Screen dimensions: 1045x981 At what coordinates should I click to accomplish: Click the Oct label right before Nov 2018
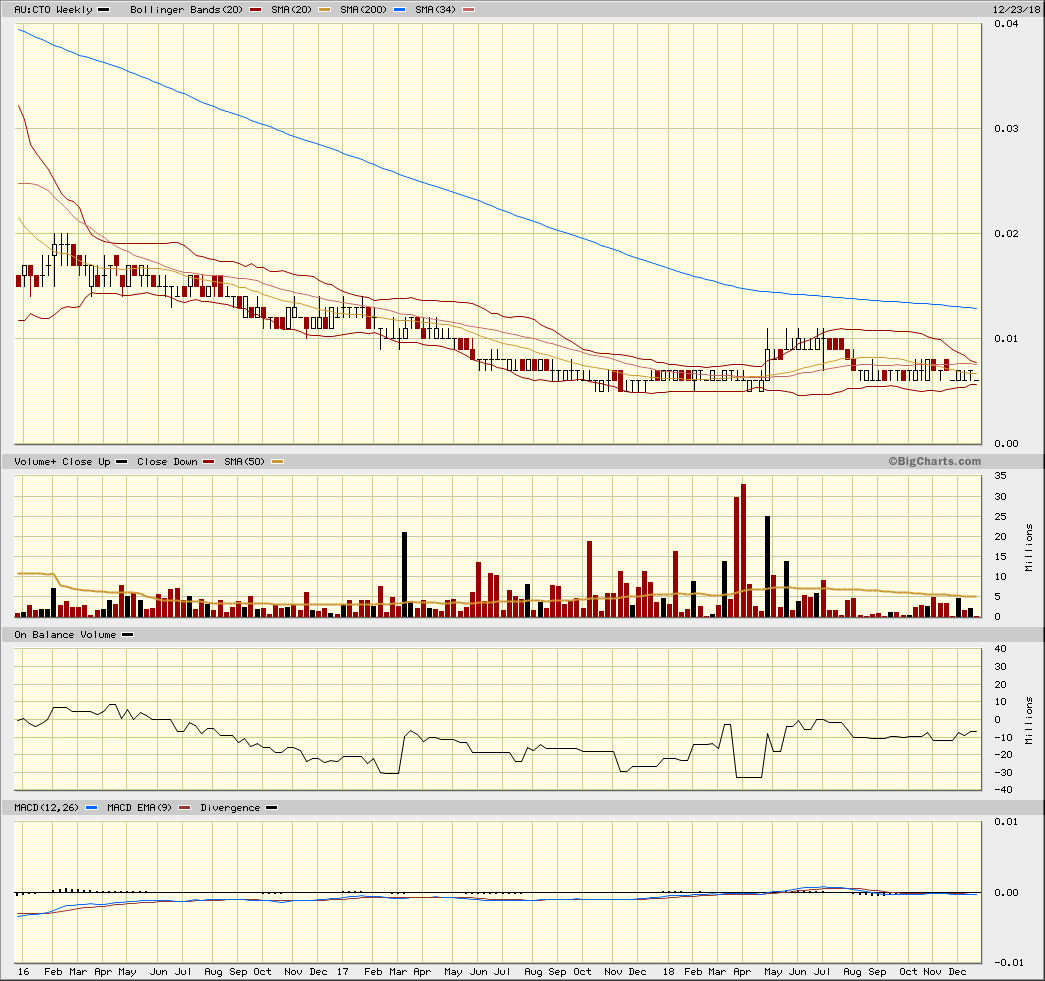coord(908,972)
